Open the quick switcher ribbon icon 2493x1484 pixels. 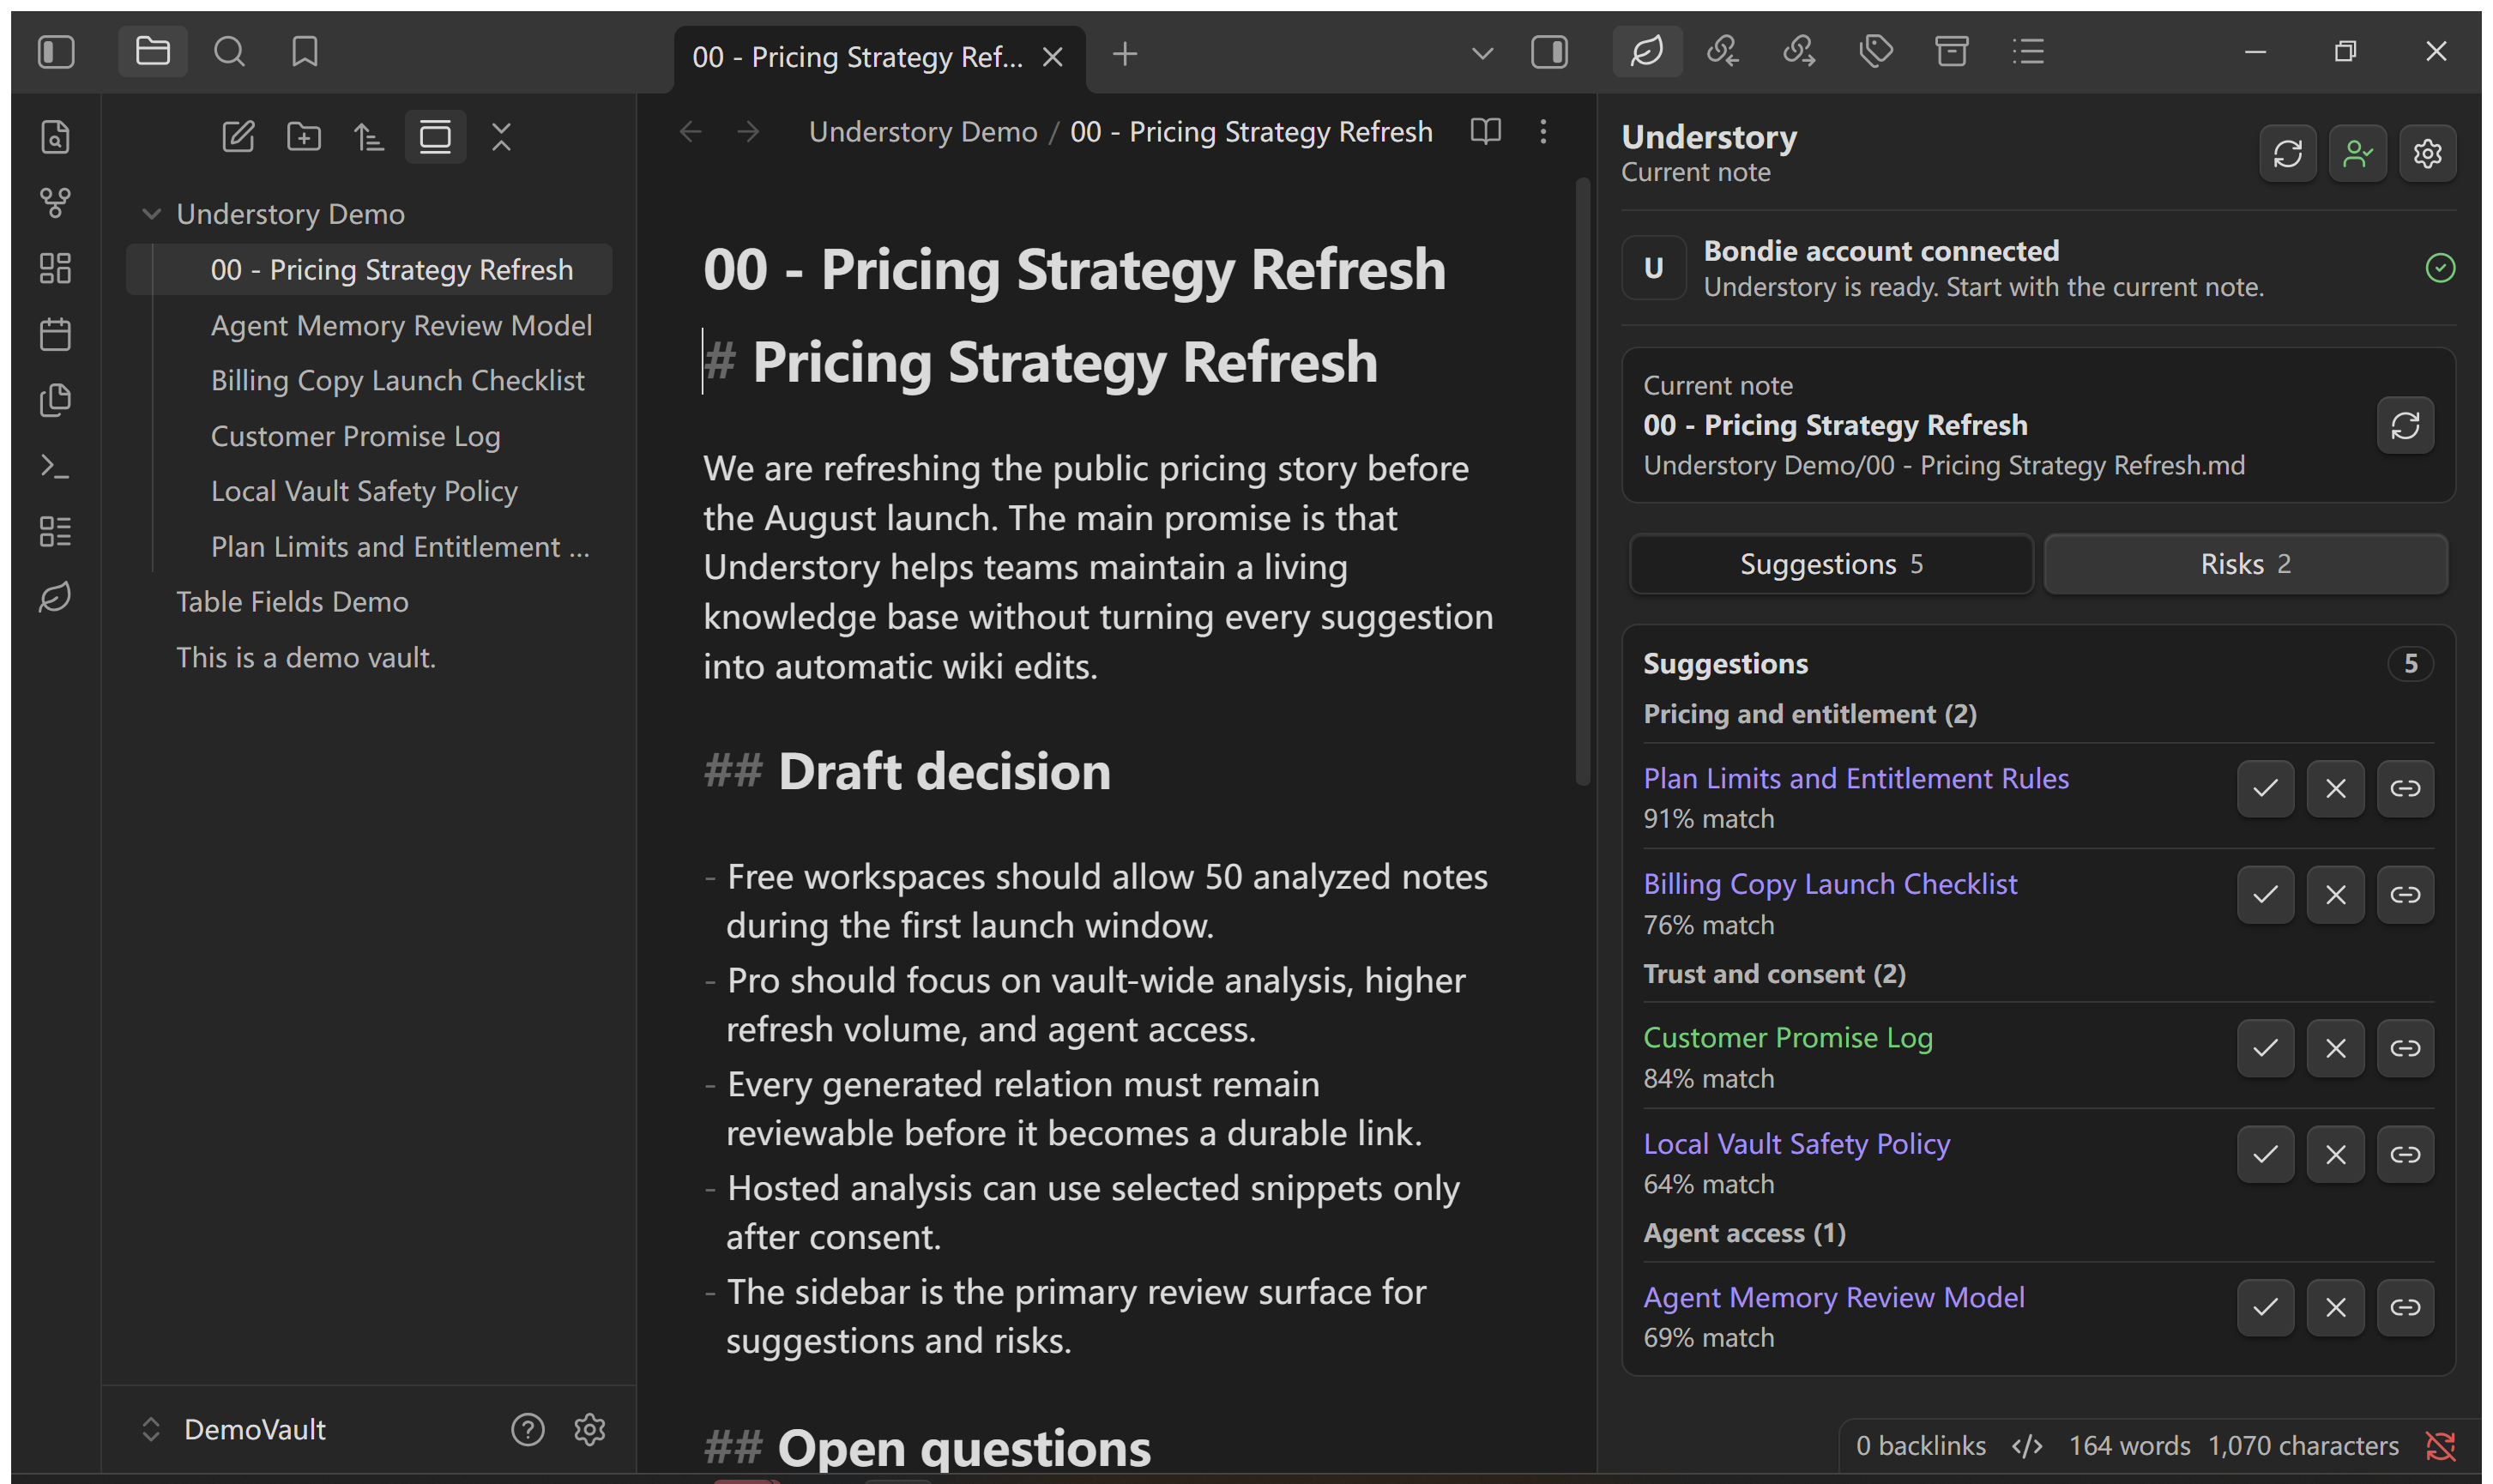coord(56,136)
